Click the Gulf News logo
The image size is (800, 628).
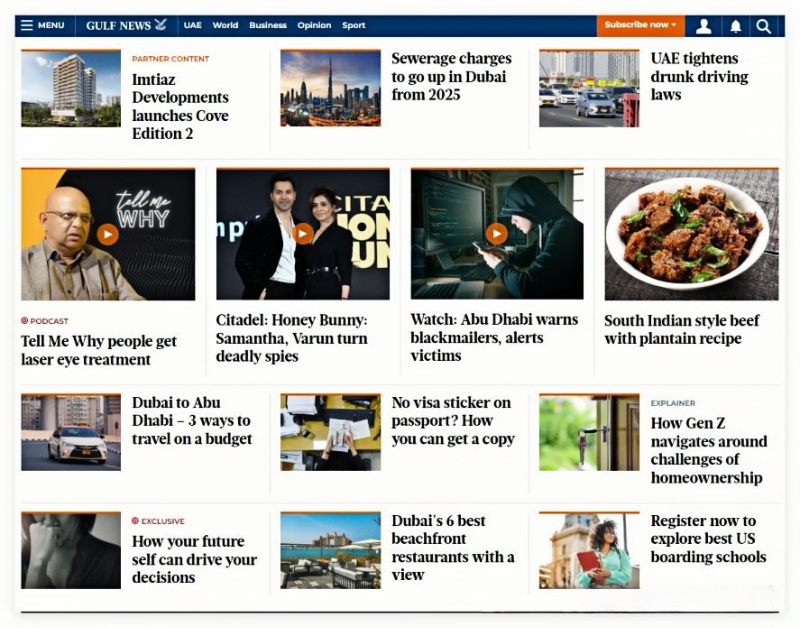click(126, 25)
